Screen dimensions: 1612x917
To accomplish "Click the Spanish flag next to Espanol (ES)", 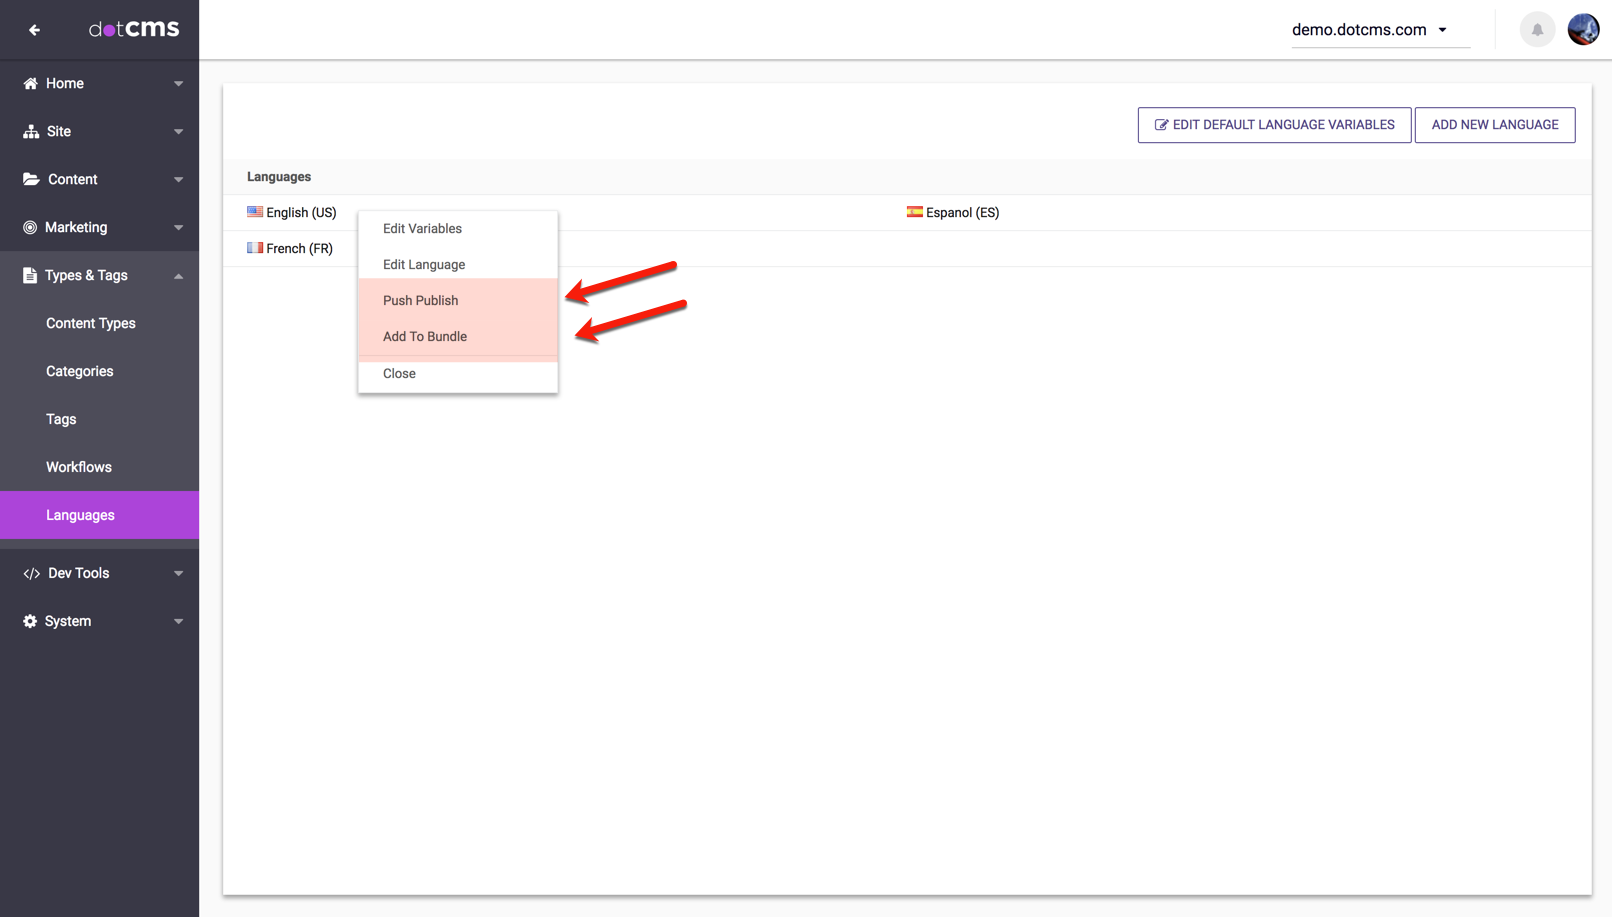I will [x=914, y=212].
